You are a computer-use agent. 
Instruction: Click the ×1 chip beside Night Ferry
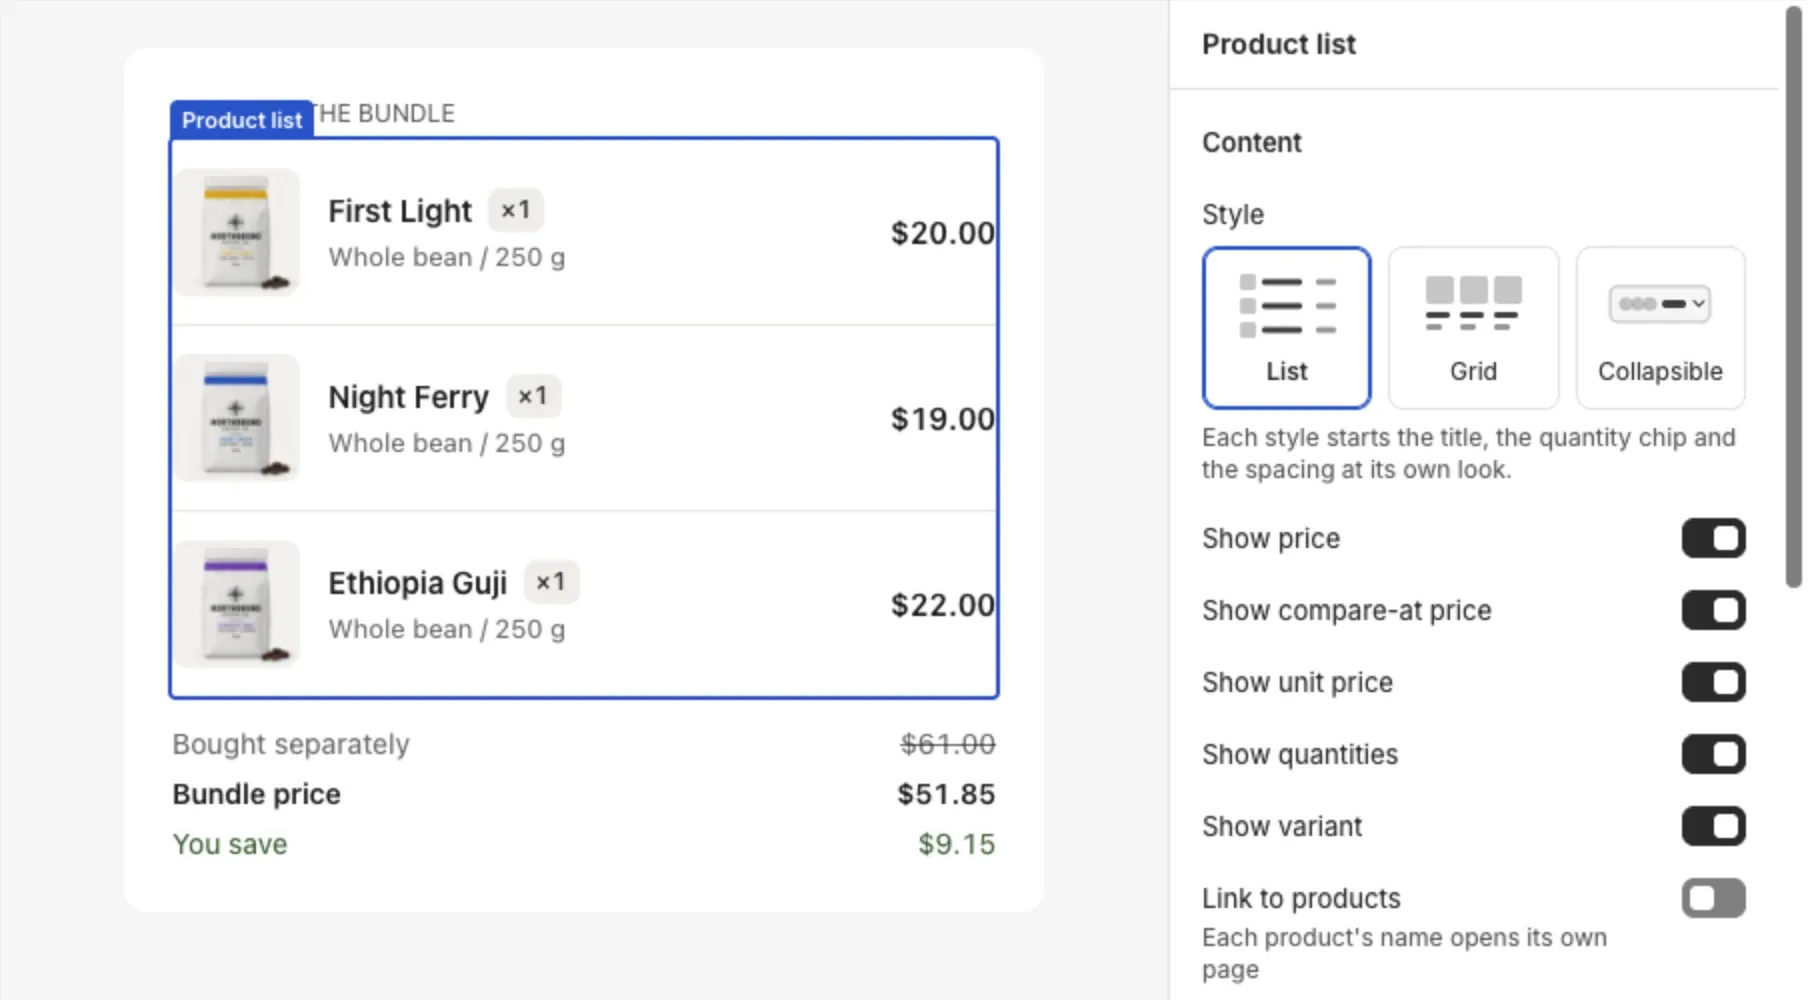click(533, 396)
